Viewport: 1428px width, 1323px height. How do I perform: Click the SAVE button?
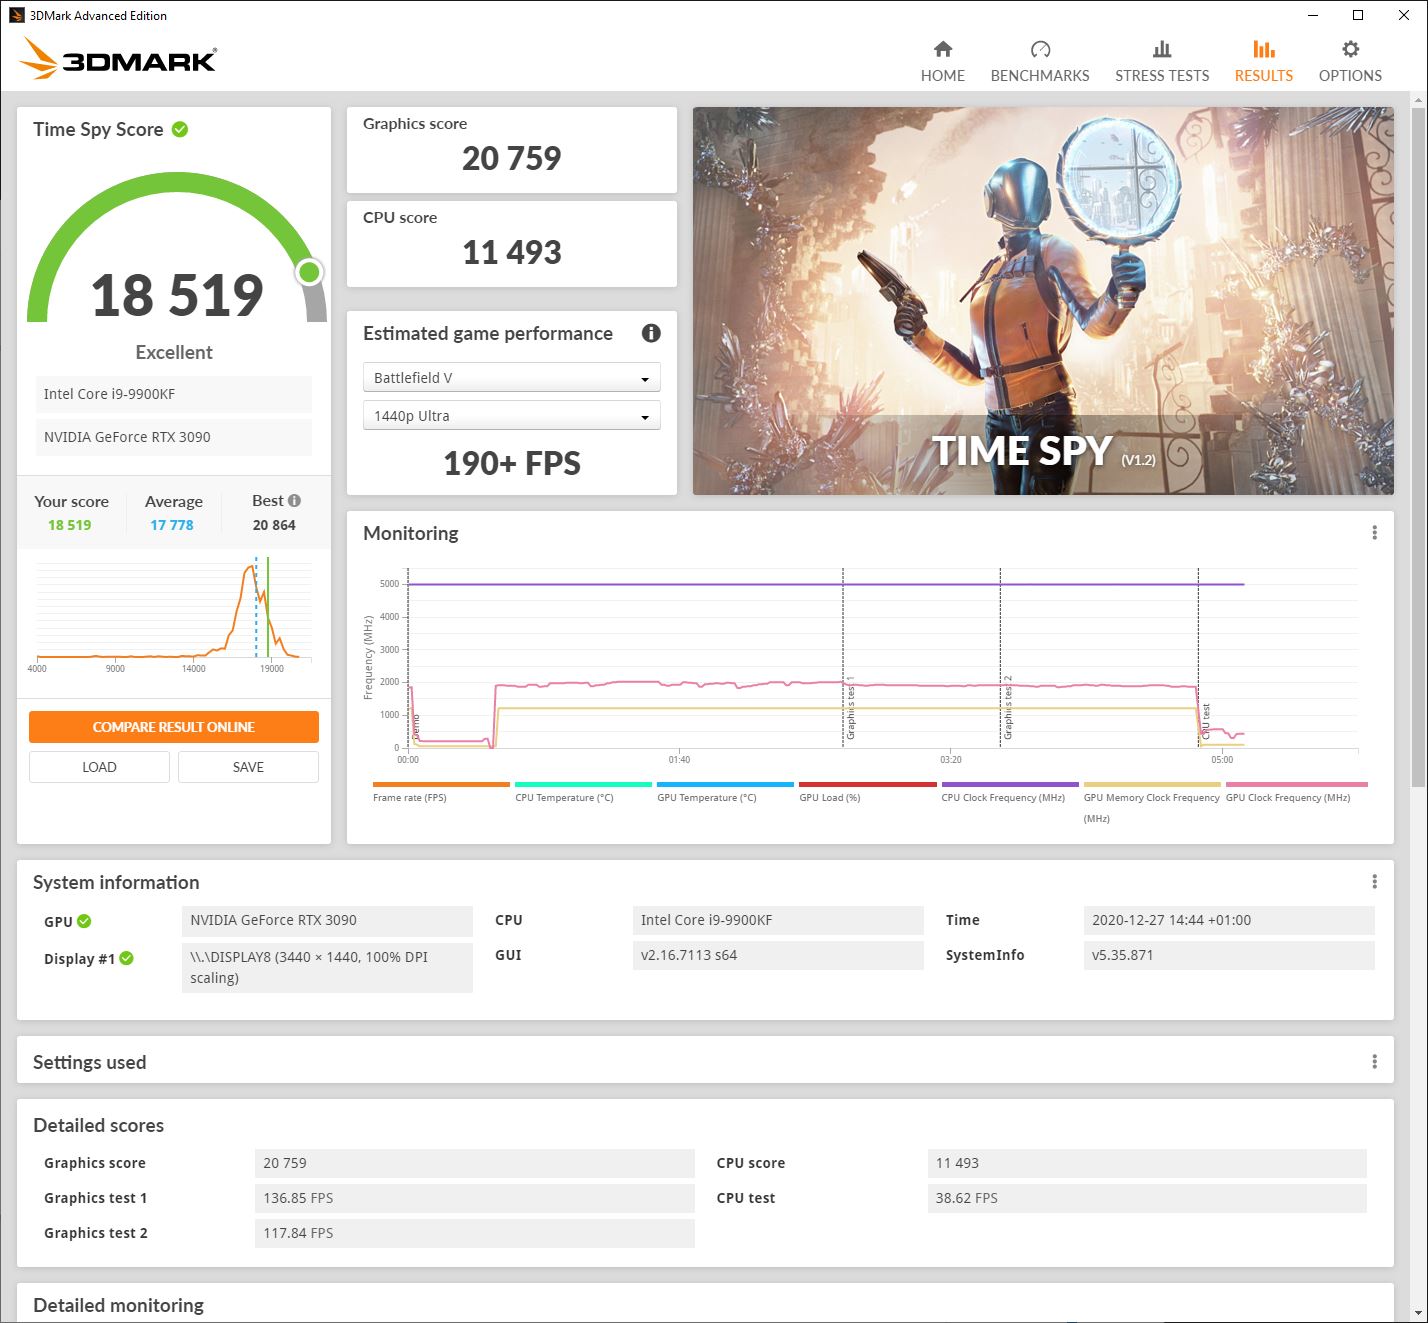pos(248,767)
